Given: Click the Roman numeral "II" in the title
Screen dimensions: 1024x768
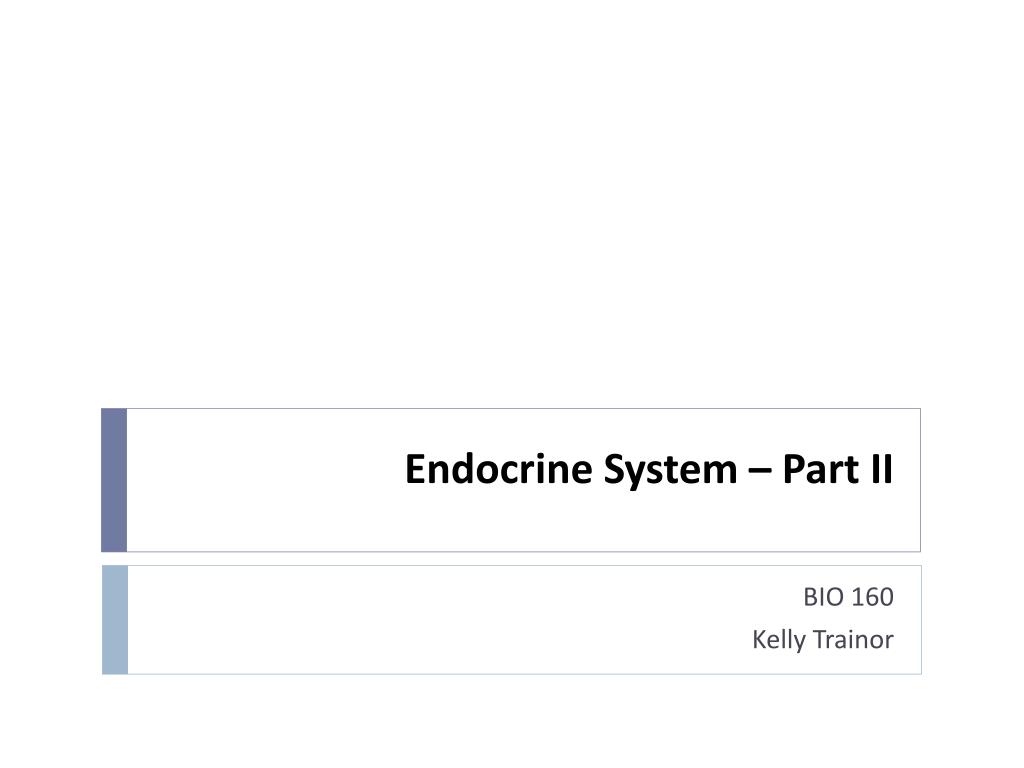Looking at the screenshot, I should [882, 468].
